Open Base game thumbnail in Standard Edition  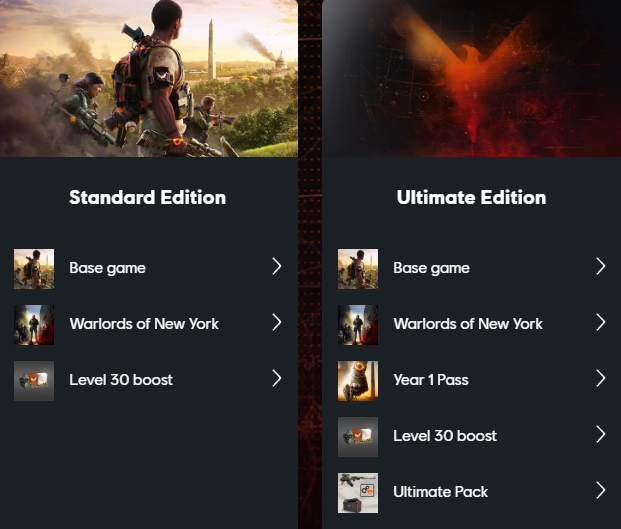(x=34, y=269)
